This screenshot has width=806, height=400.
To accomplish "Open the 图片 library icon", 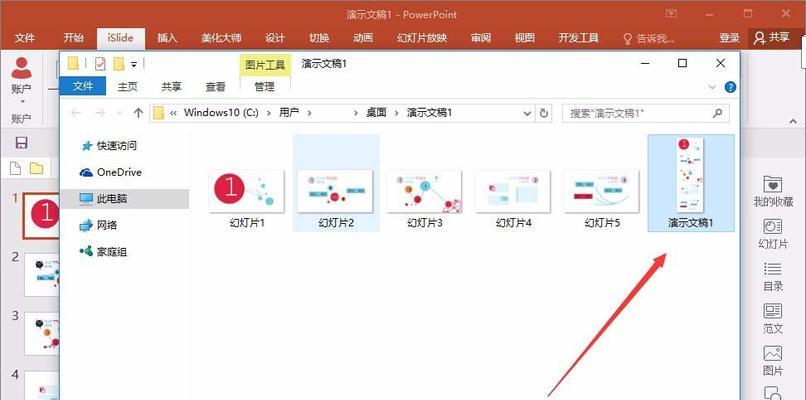I will pos(773,361).
